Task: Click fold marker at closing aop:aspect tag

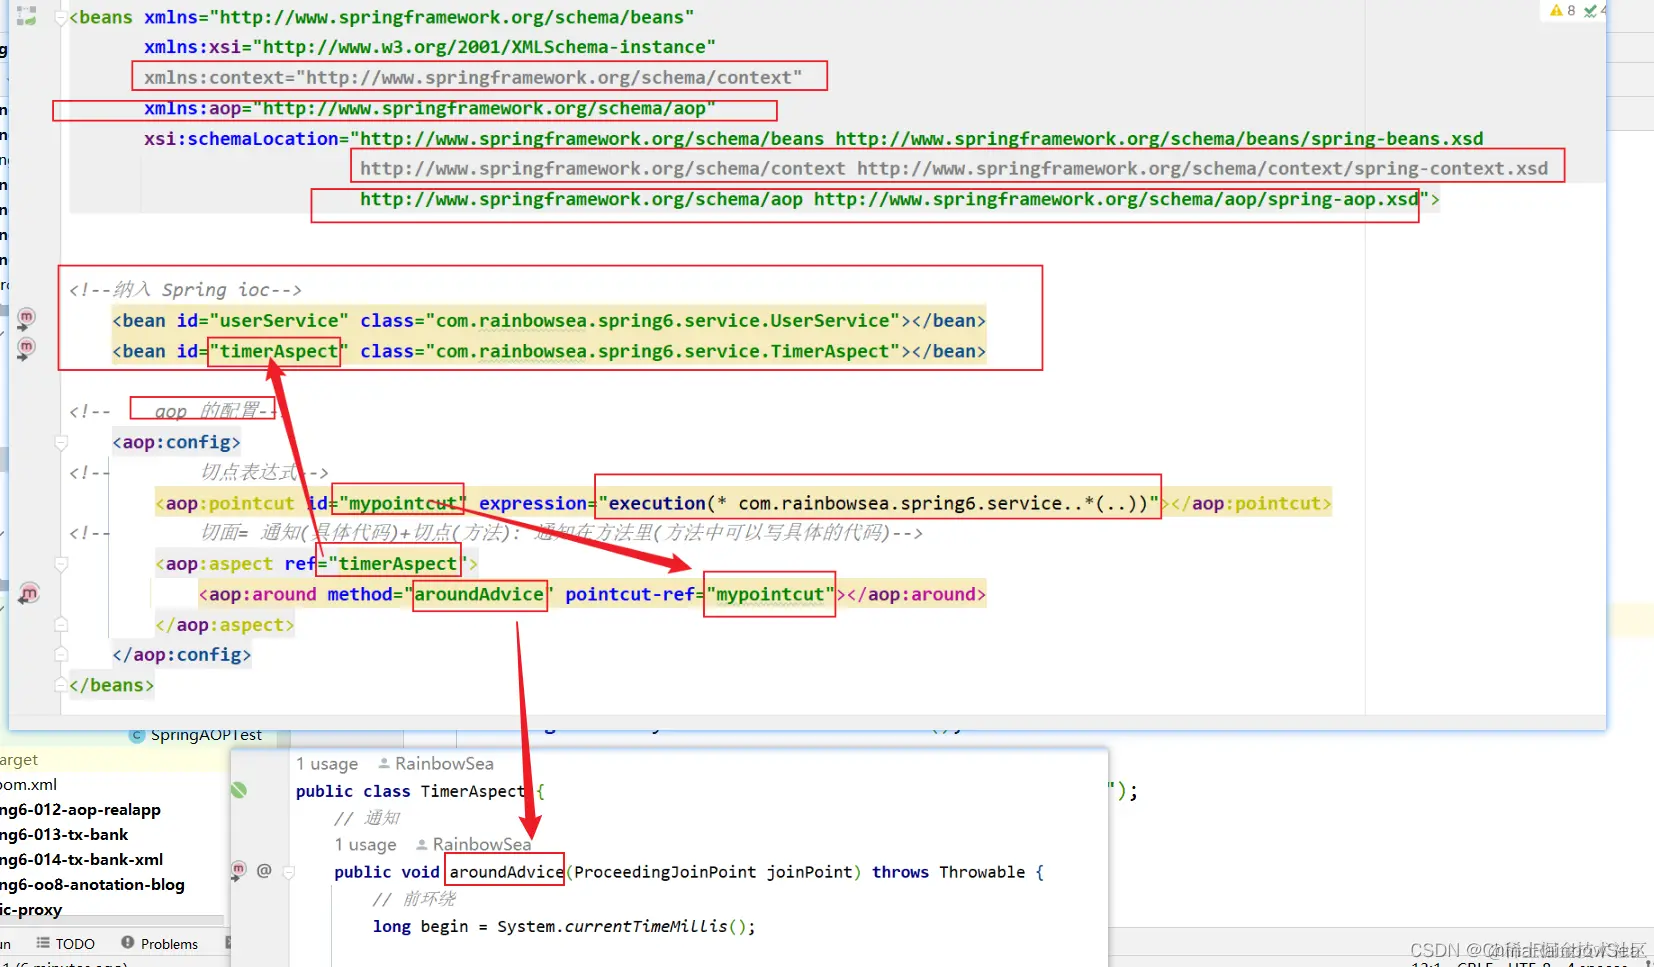Action: tap(61, 625)
